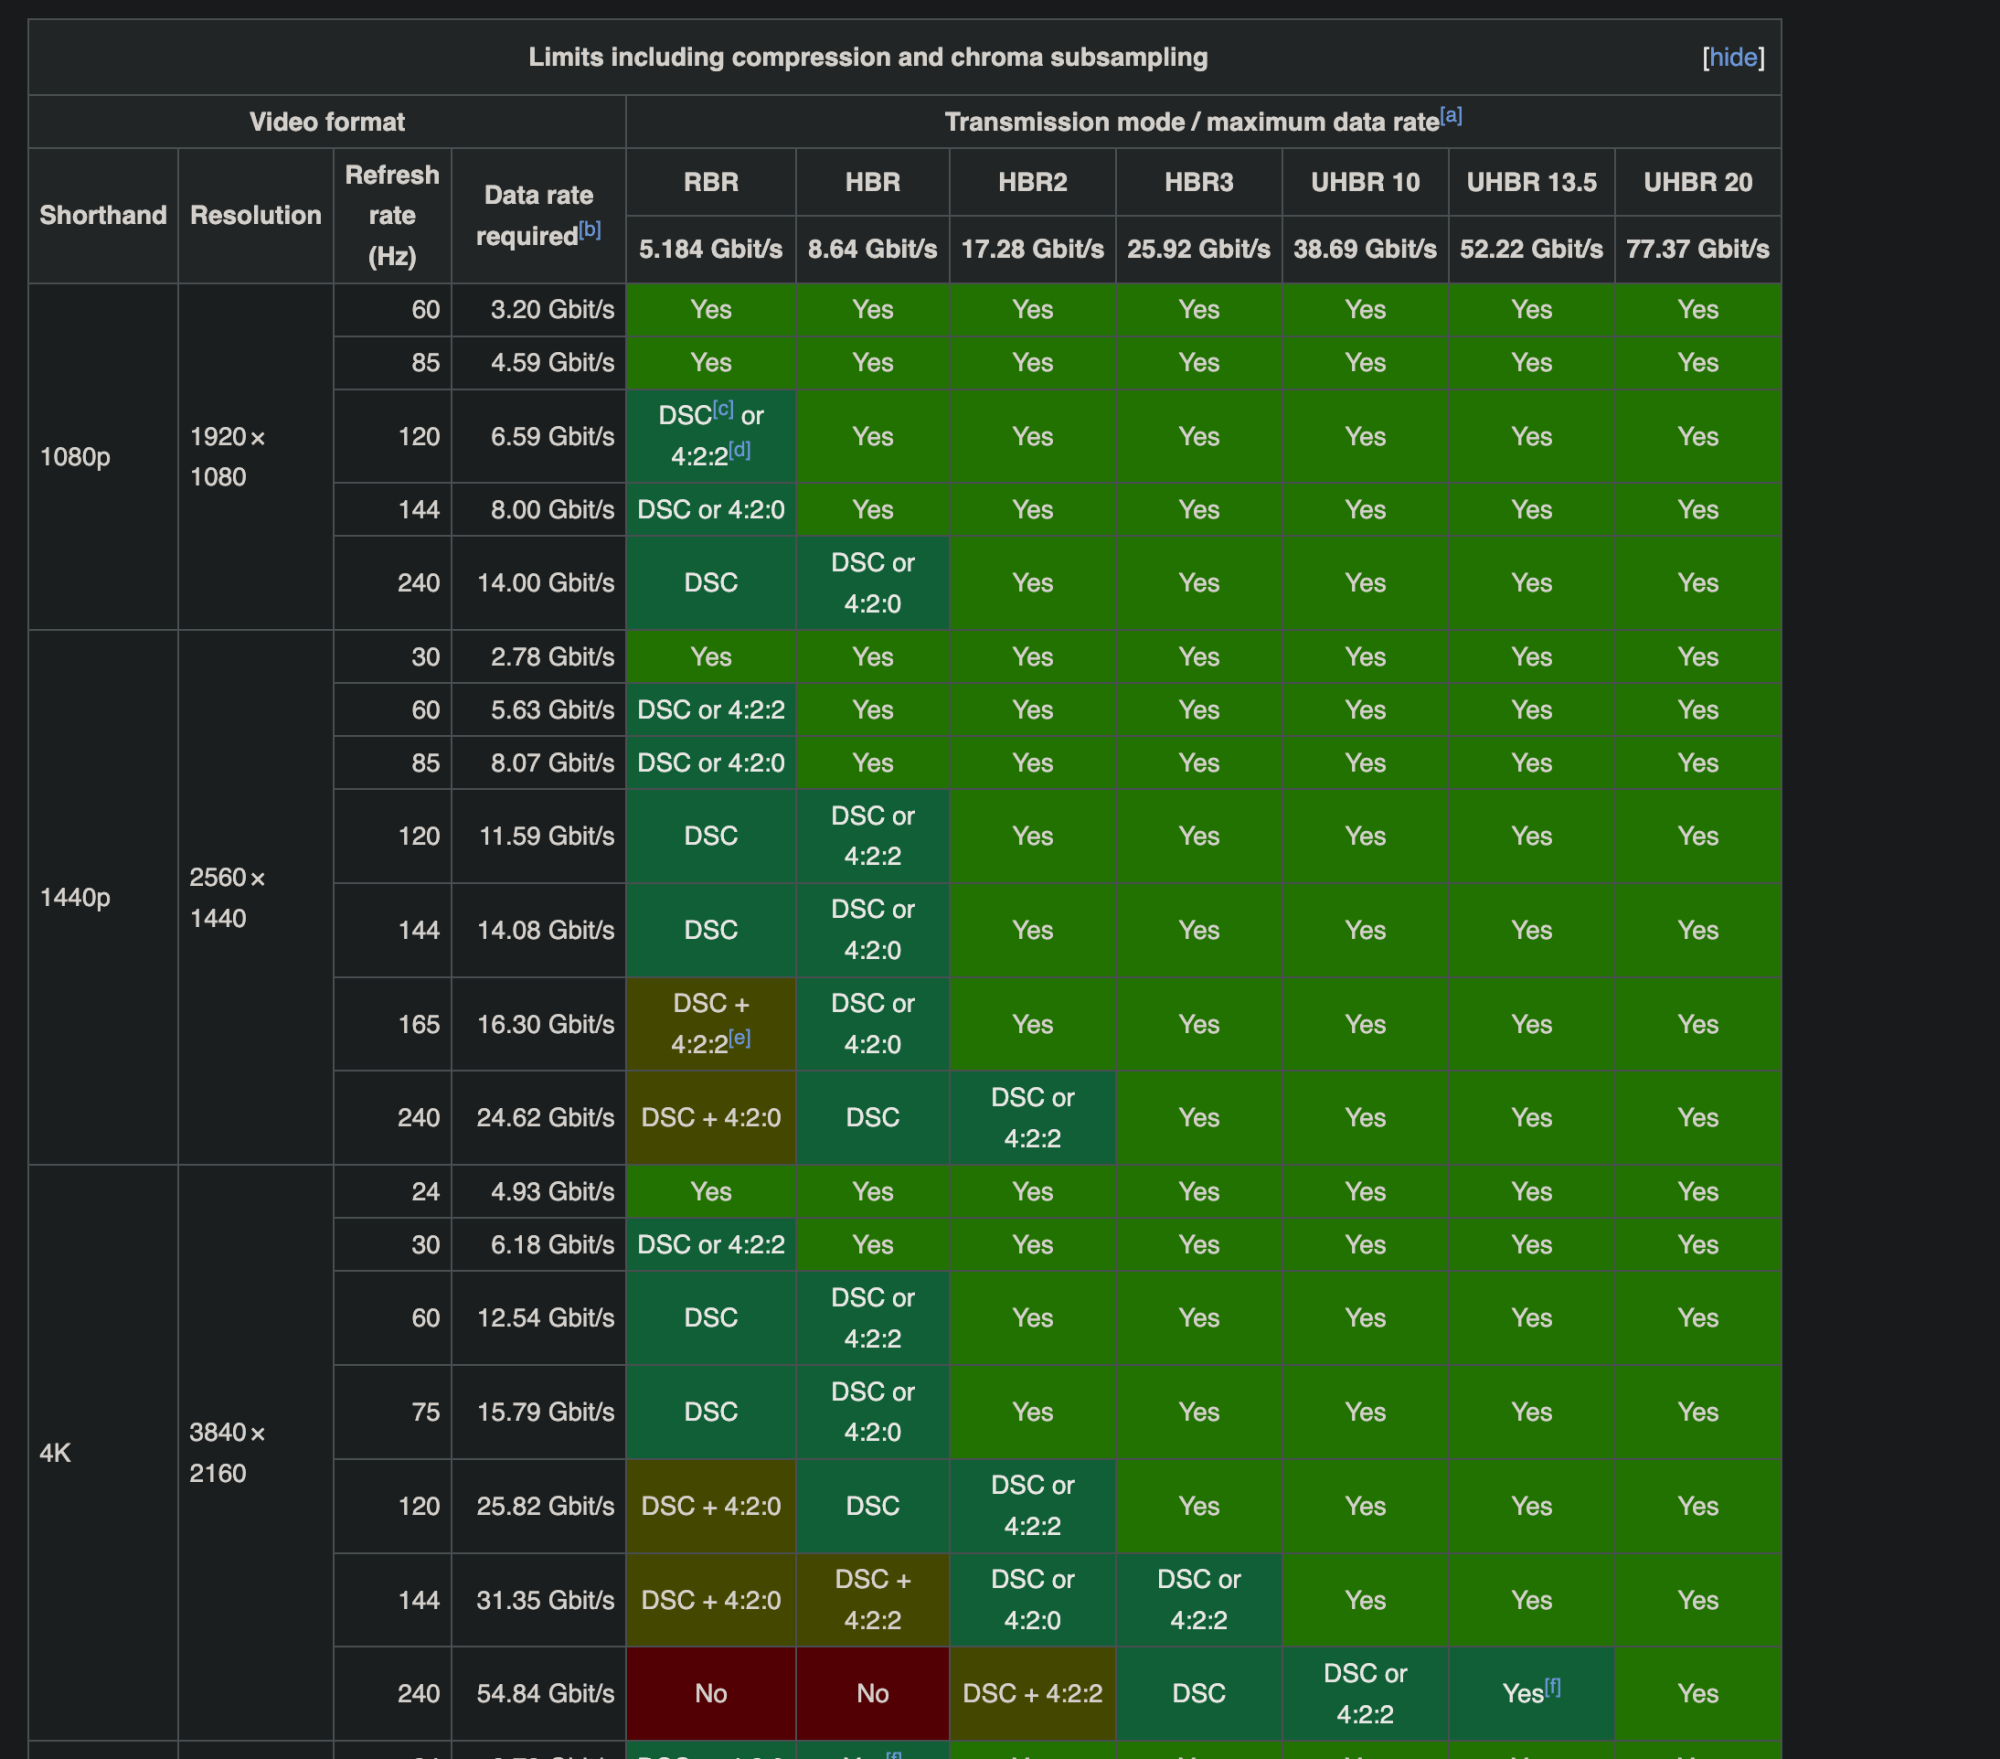The image size is (2000, 1759).
Task: Click the 2.78 Gbit/s data rate cell
Action: 539,657
